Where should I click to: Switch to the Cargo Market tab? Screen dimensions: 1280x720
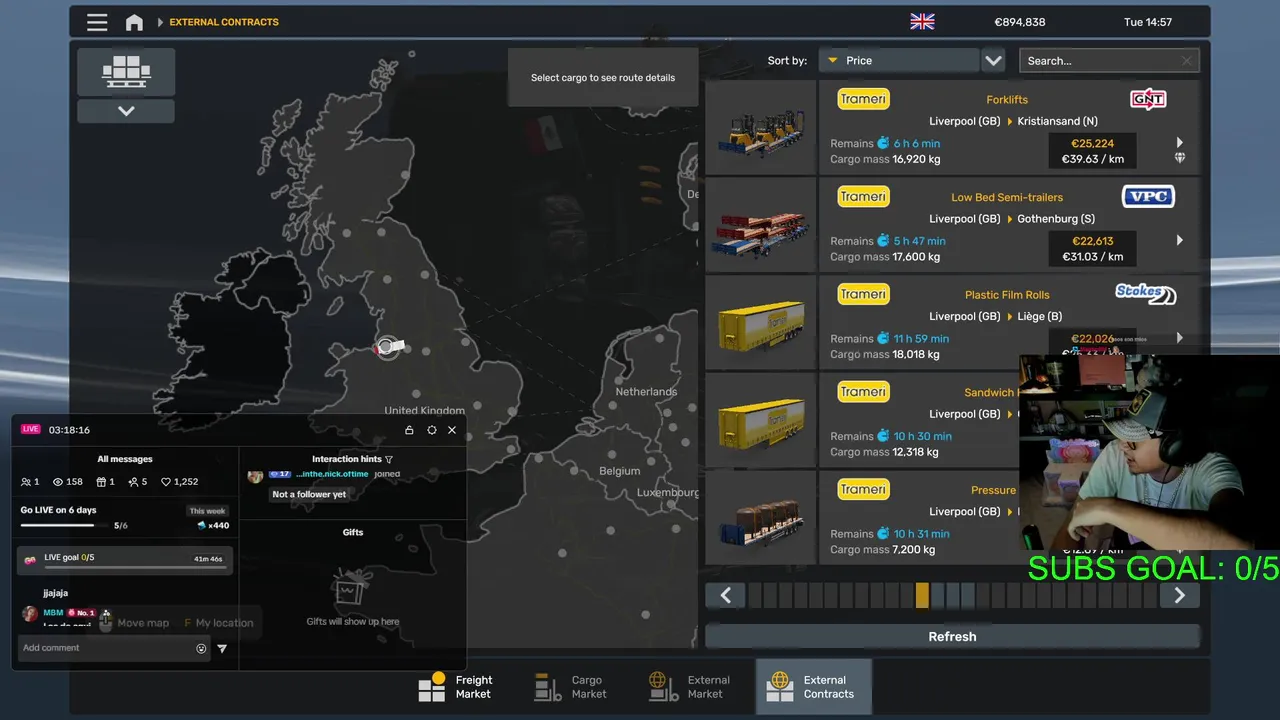[571, 687]
